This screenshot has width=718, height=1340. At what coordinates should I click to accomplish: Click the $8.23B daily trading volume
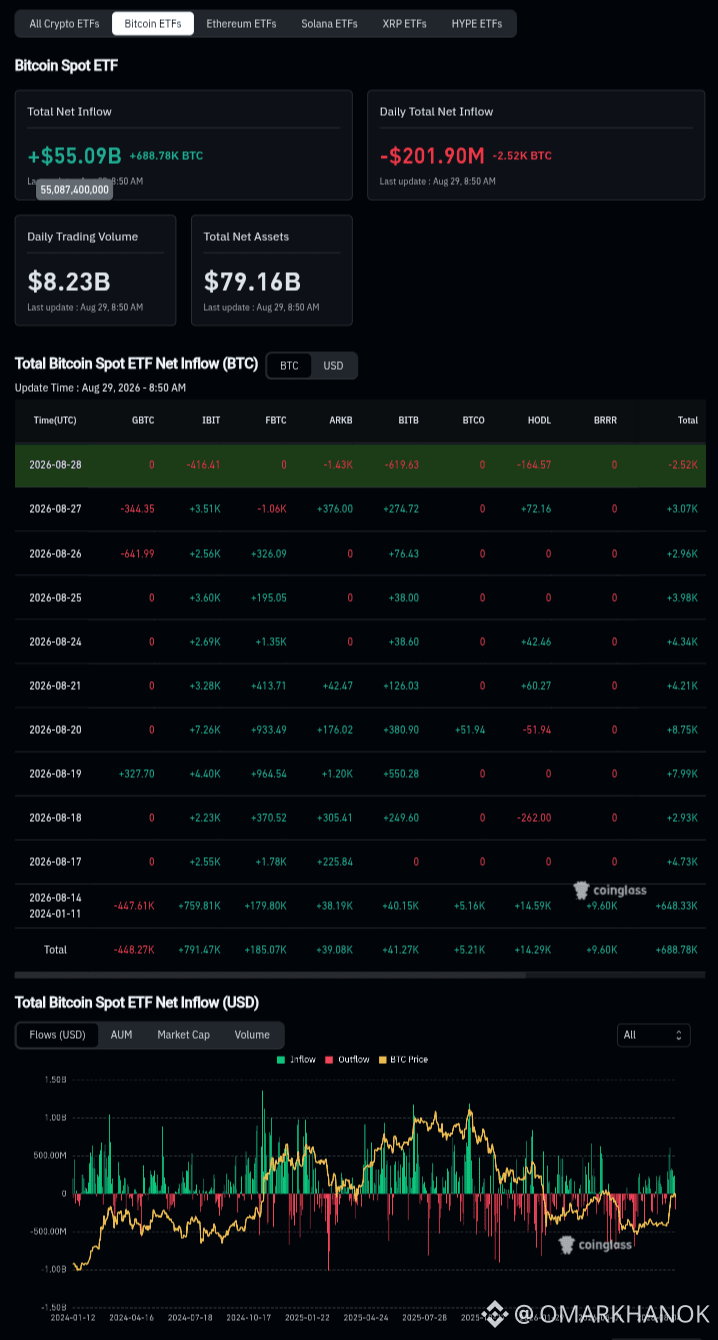(69, 281)
